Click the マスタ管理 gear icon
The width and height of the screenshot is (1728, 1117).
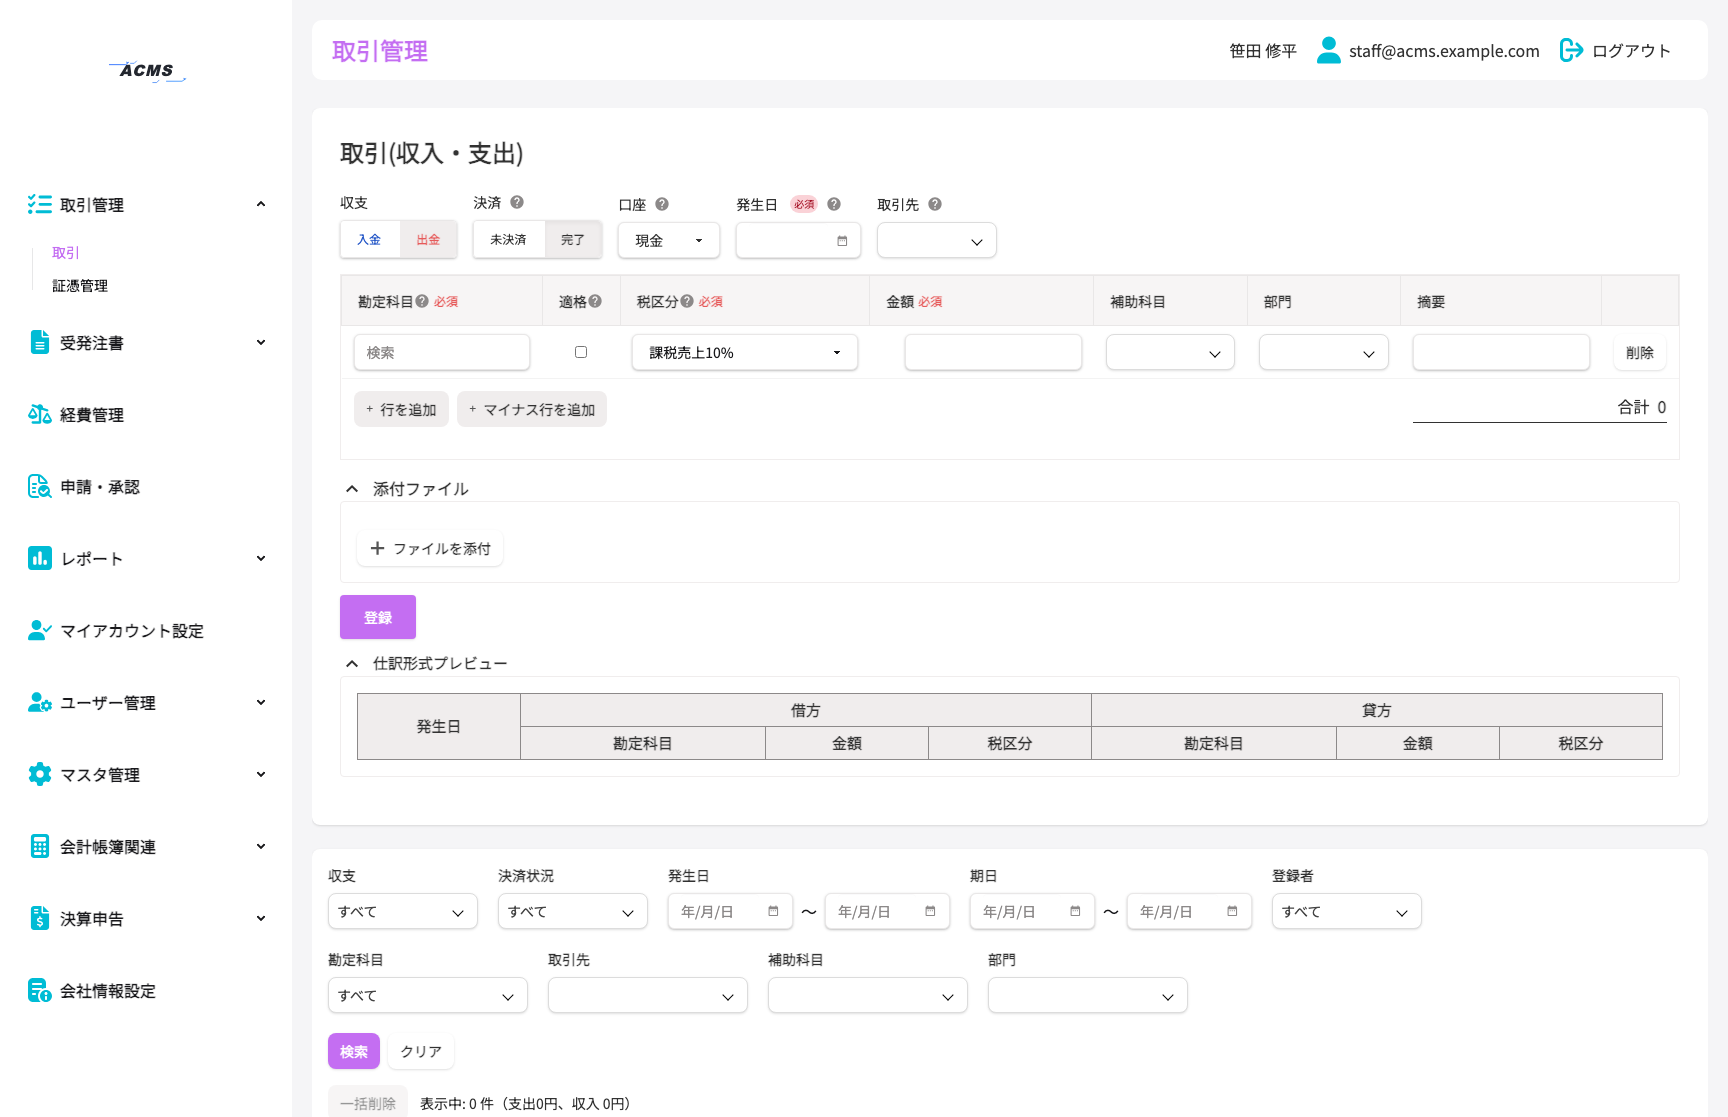(x=39, y=774)
